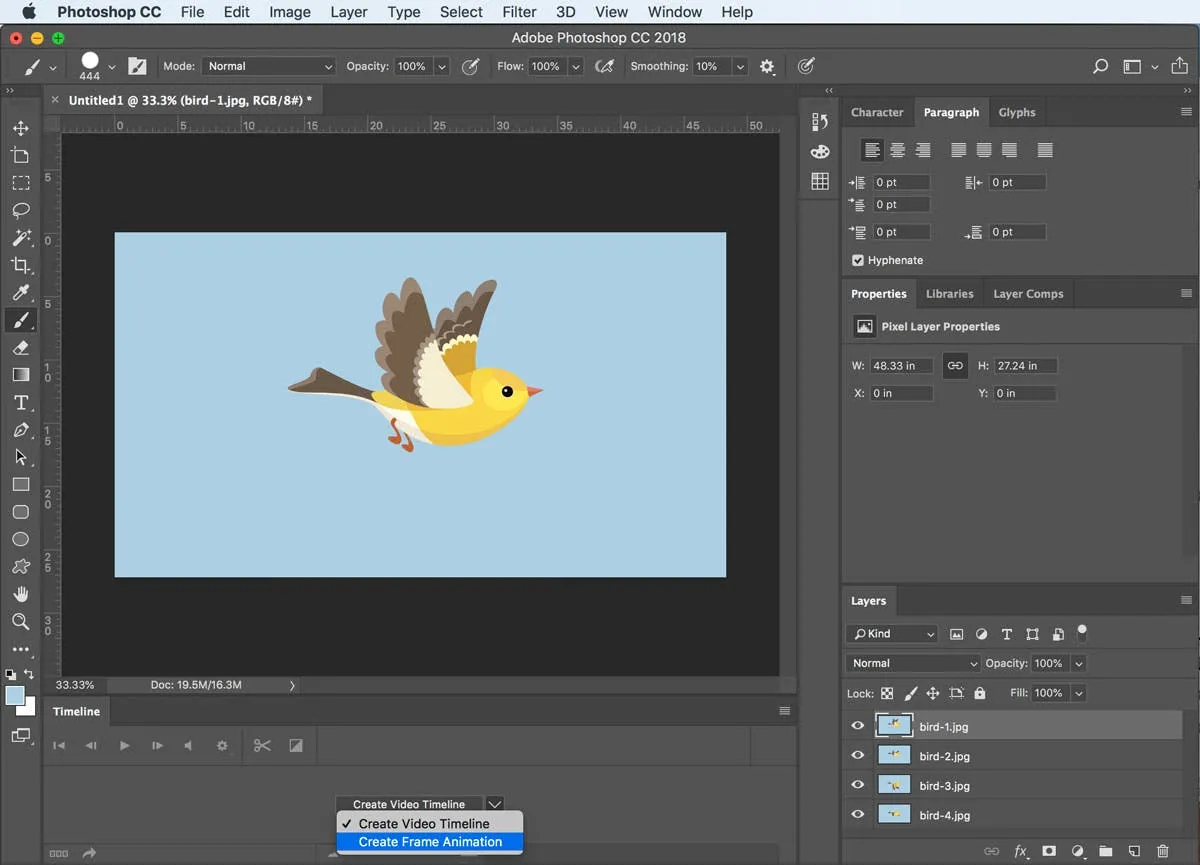Open brush settings gear in the options bar
Viewport: 1200px width, 865px height.
coord(766,66)
